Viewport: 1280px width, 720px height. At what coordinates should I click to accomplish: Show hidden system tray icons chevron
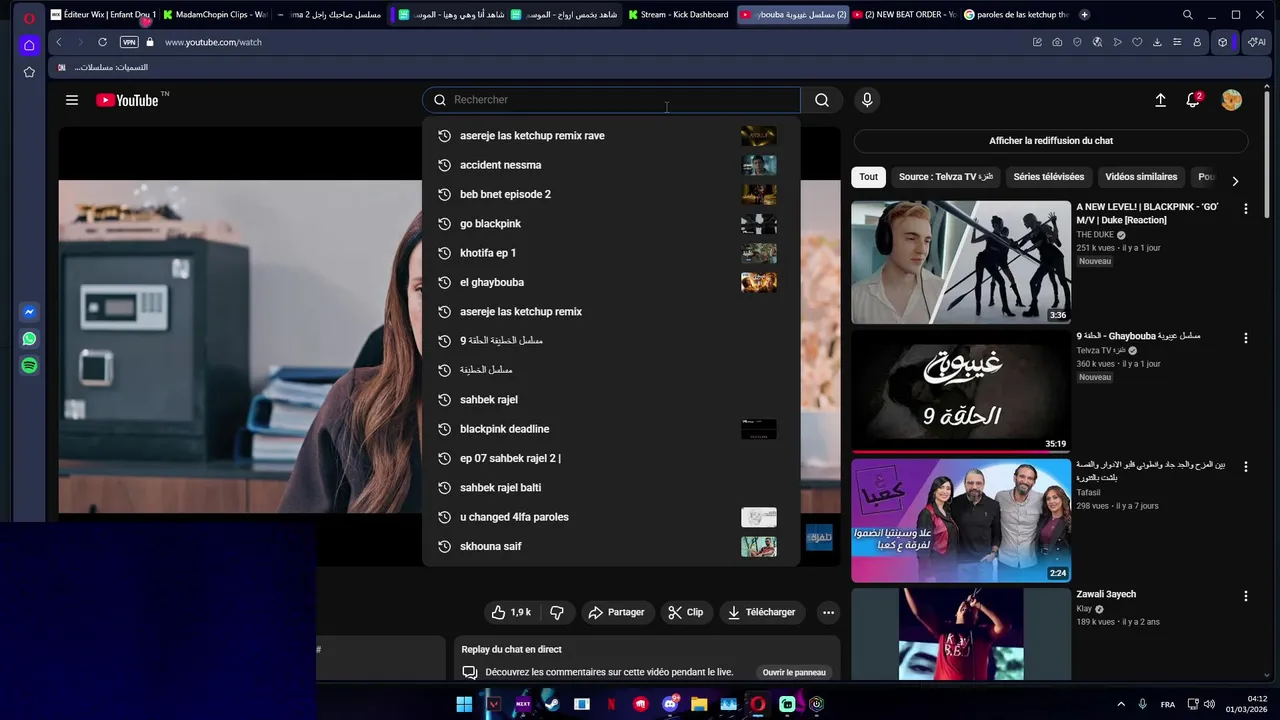tap(1120, 704)
